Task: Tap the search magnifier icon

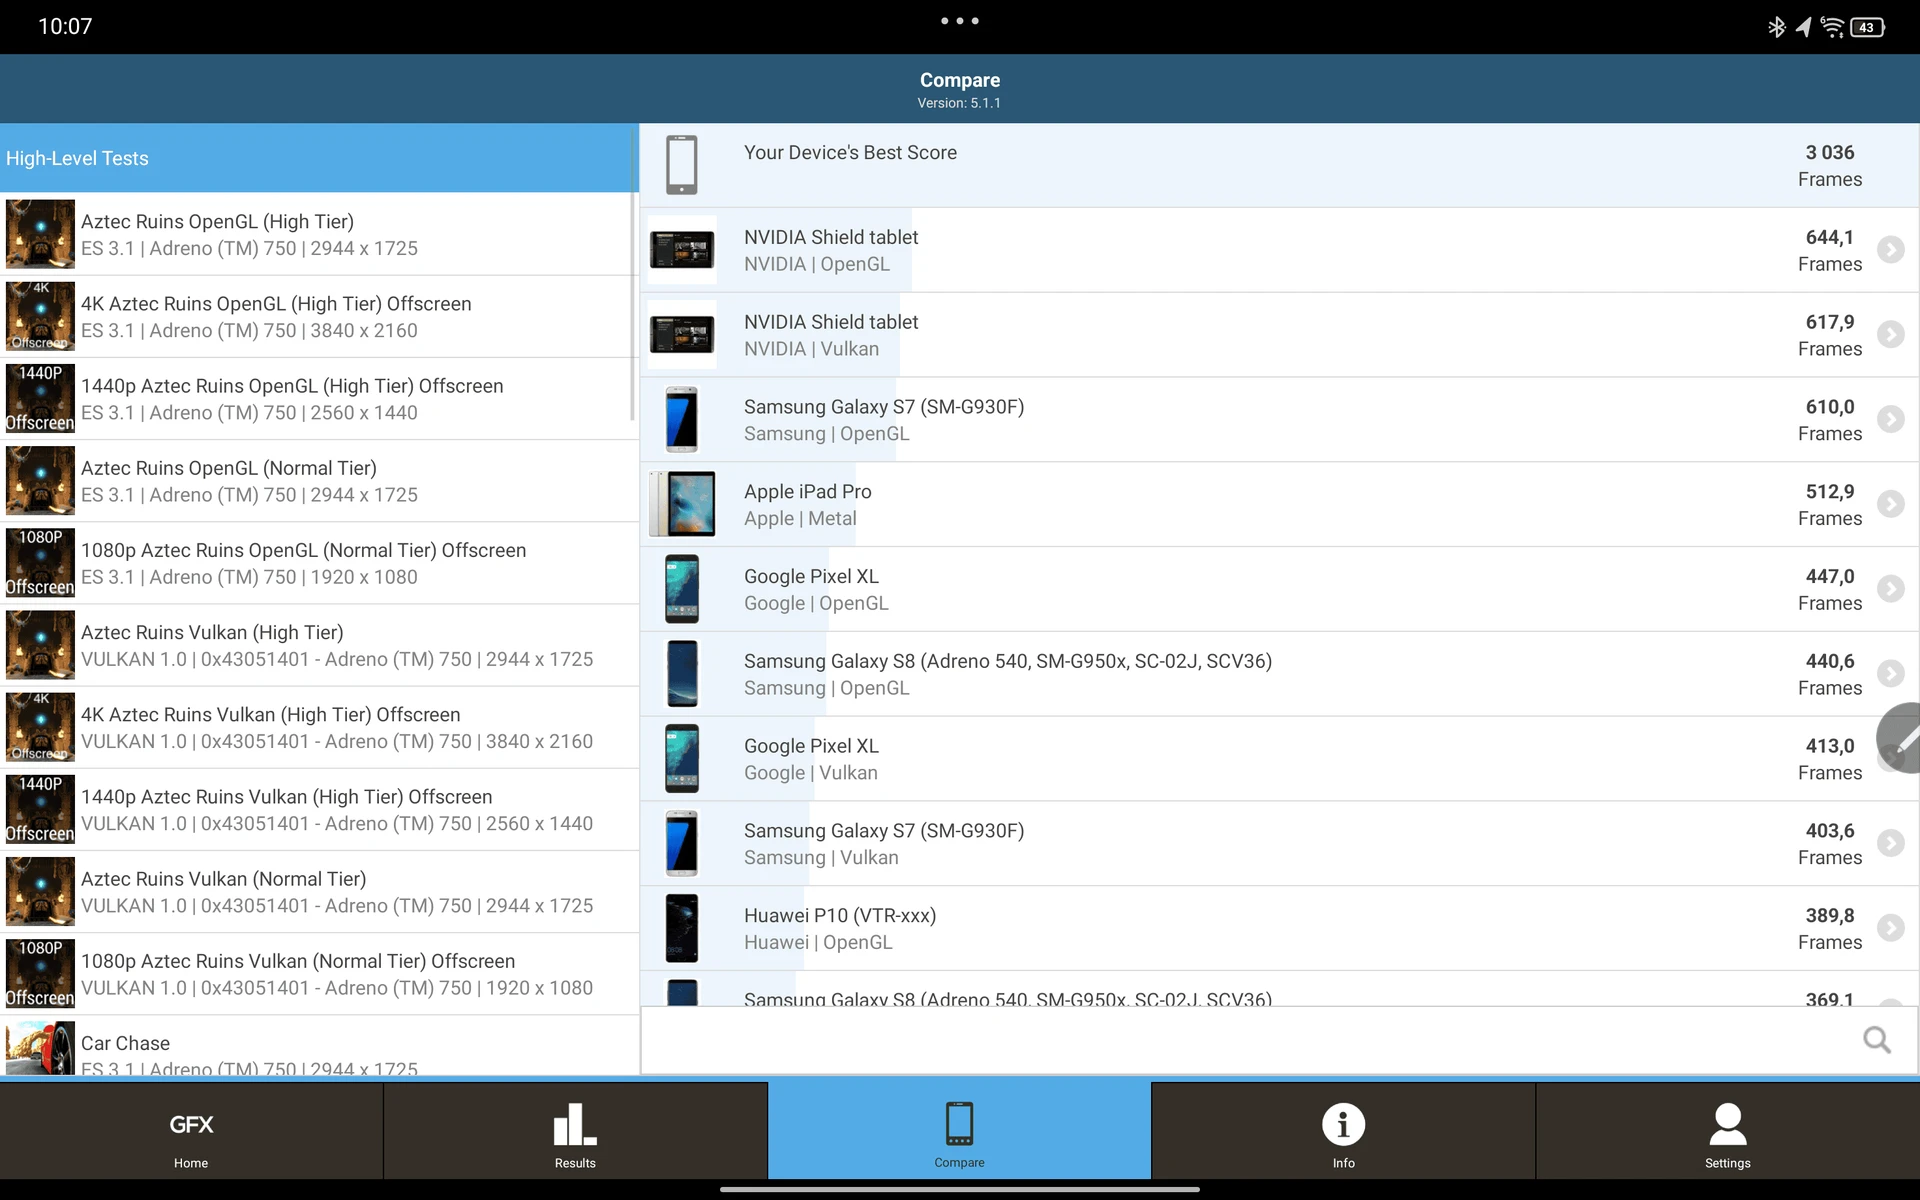Action: click(1877, 1040)
